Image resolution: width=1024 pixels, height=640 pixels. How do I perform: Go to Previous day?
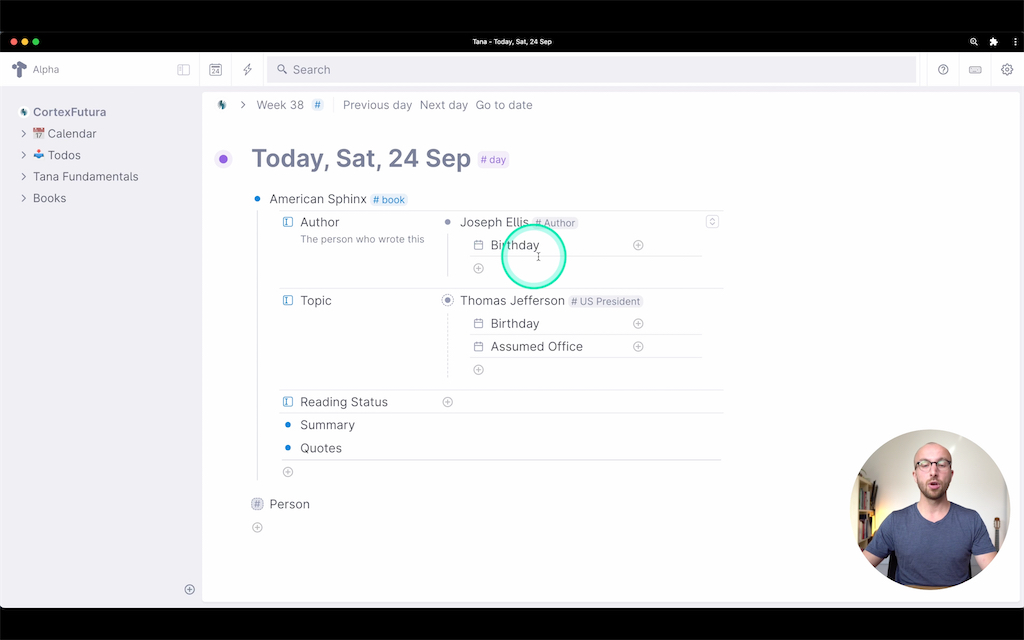point(377,104)
